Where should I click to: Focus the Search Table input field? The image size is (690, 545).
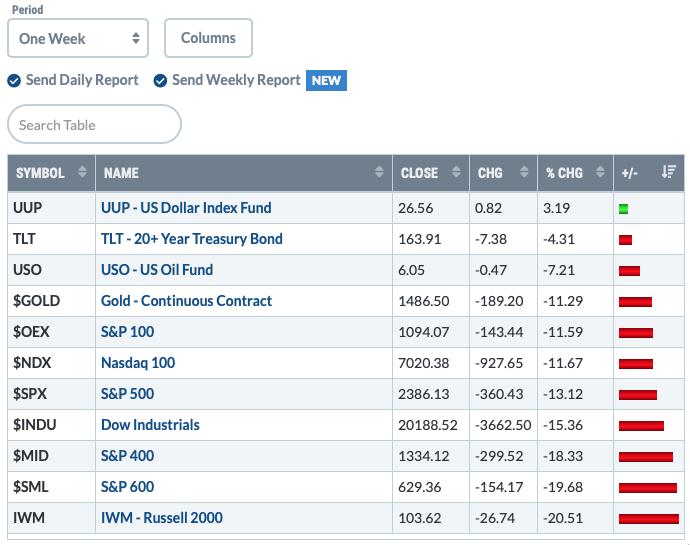coord(94,125)
